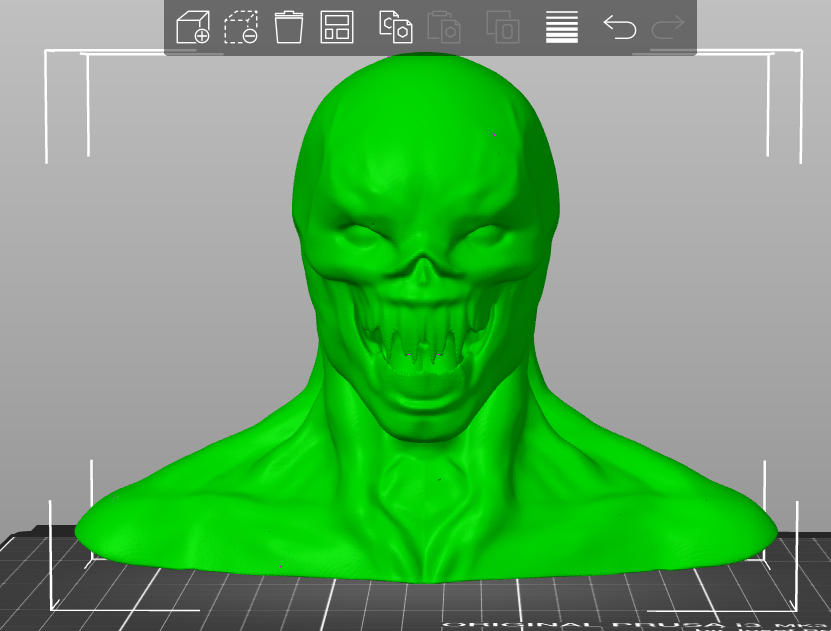Click the Add model cube icon

[x=192, y=27]
